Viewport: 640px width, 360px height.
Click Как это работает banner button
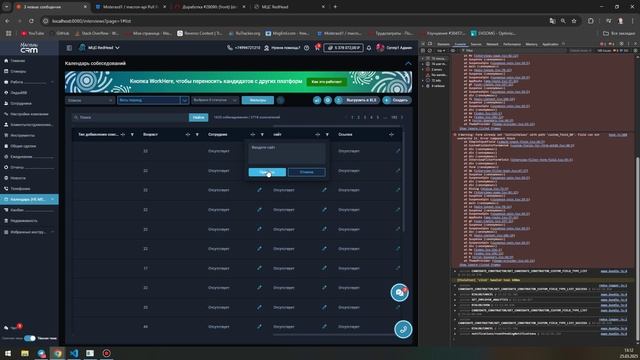[x=327, y=82]
